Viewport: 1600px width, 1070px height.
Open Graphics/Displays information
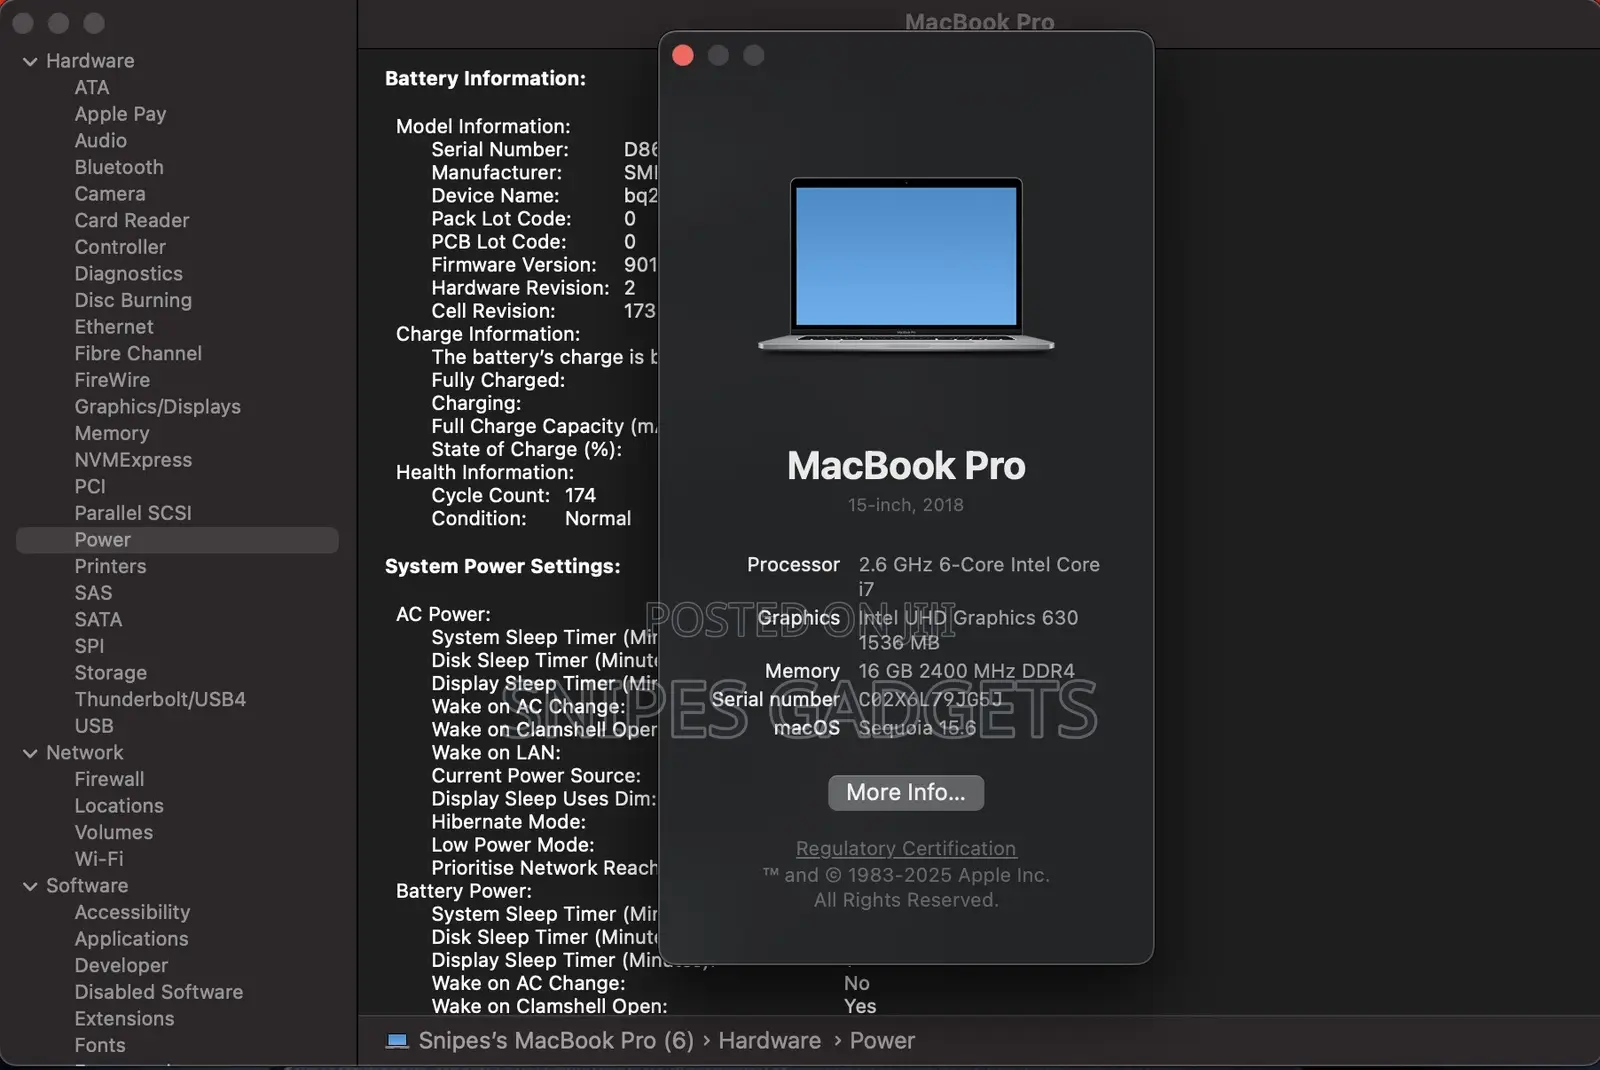(x=157, y=407)
